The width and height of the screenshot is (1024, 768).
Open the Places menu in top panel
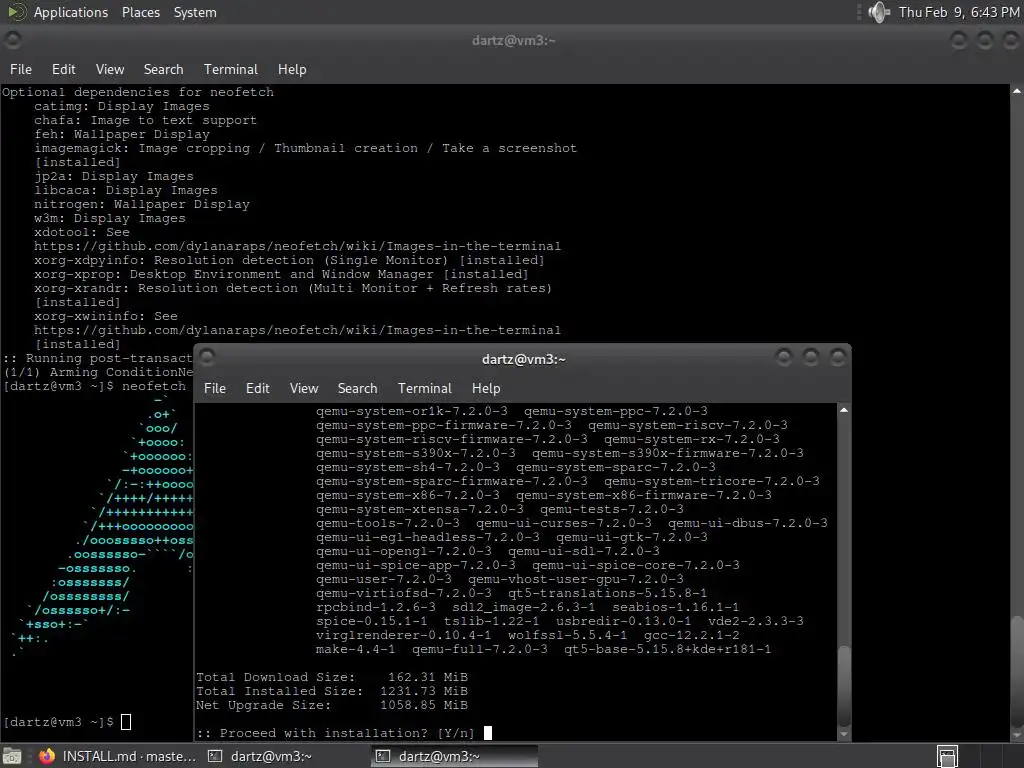tap(140, 12)
